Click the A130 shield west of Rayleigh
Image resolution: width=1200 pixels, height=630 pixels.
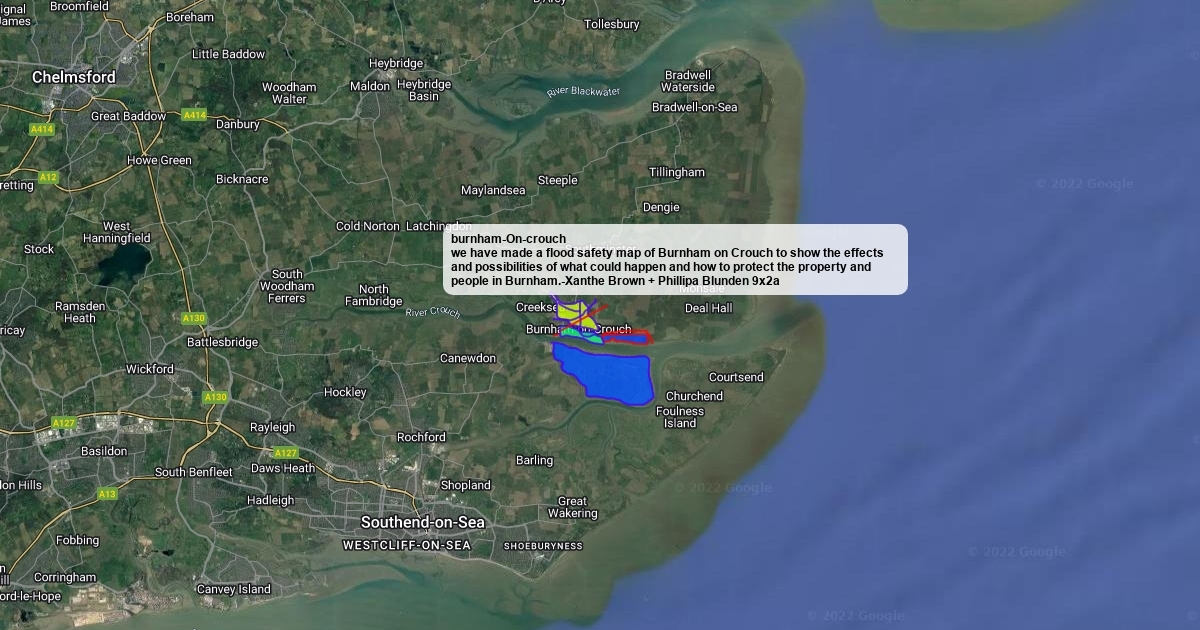pos(215,397)
